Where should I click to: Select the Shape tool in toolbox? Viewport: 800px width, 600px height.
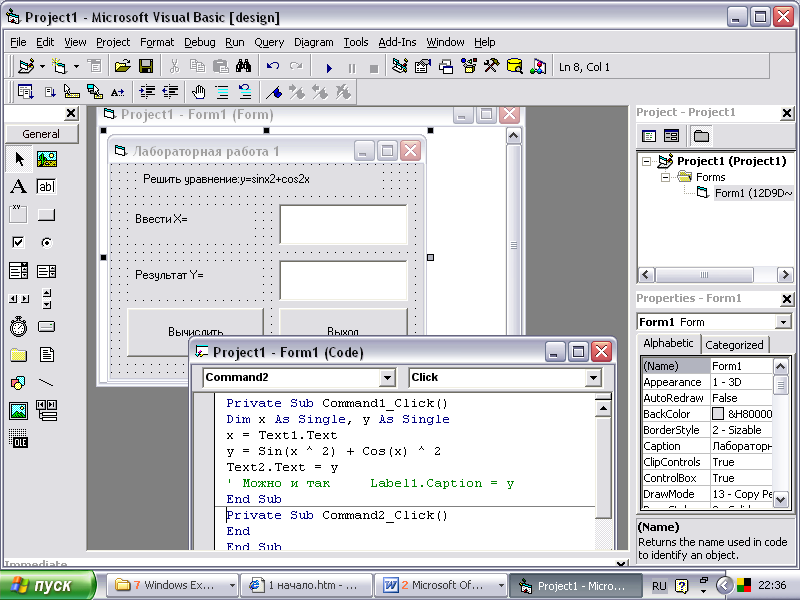pos(19,383)
